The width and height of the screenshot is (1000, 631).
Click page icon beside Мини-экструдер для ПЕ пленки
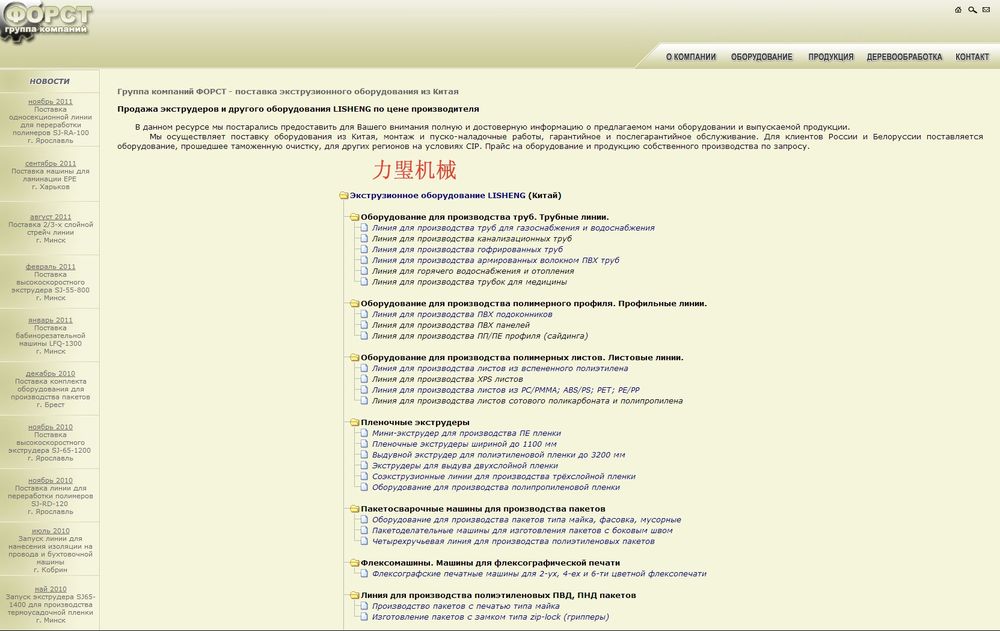(x=364, y=433)
